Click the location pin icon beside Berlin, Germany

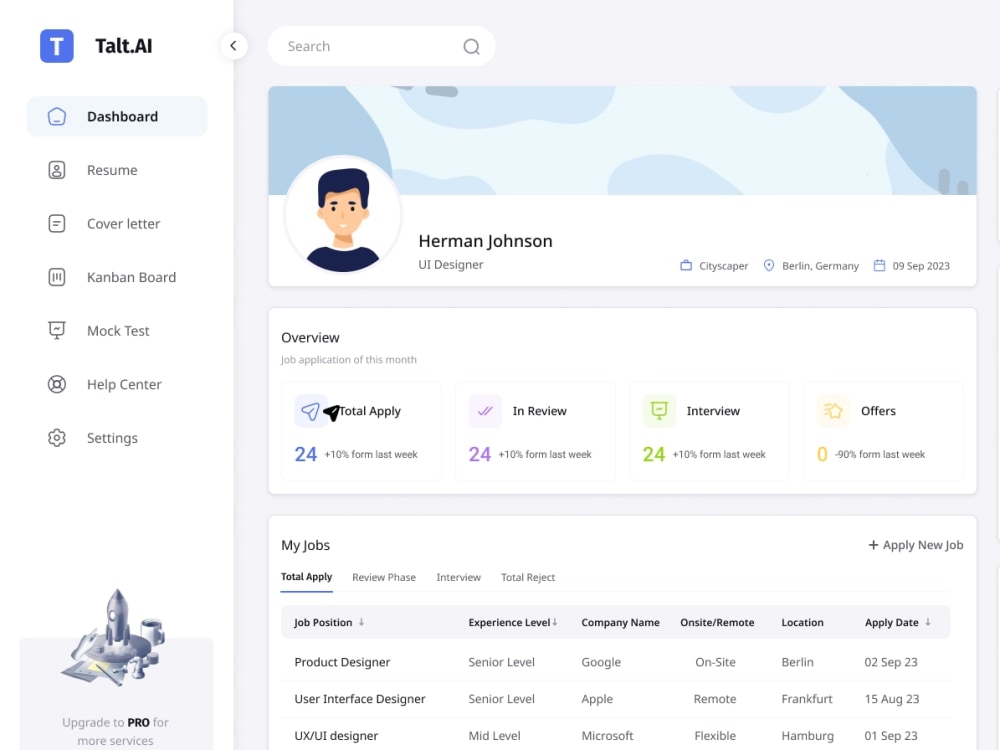point(769,265)
